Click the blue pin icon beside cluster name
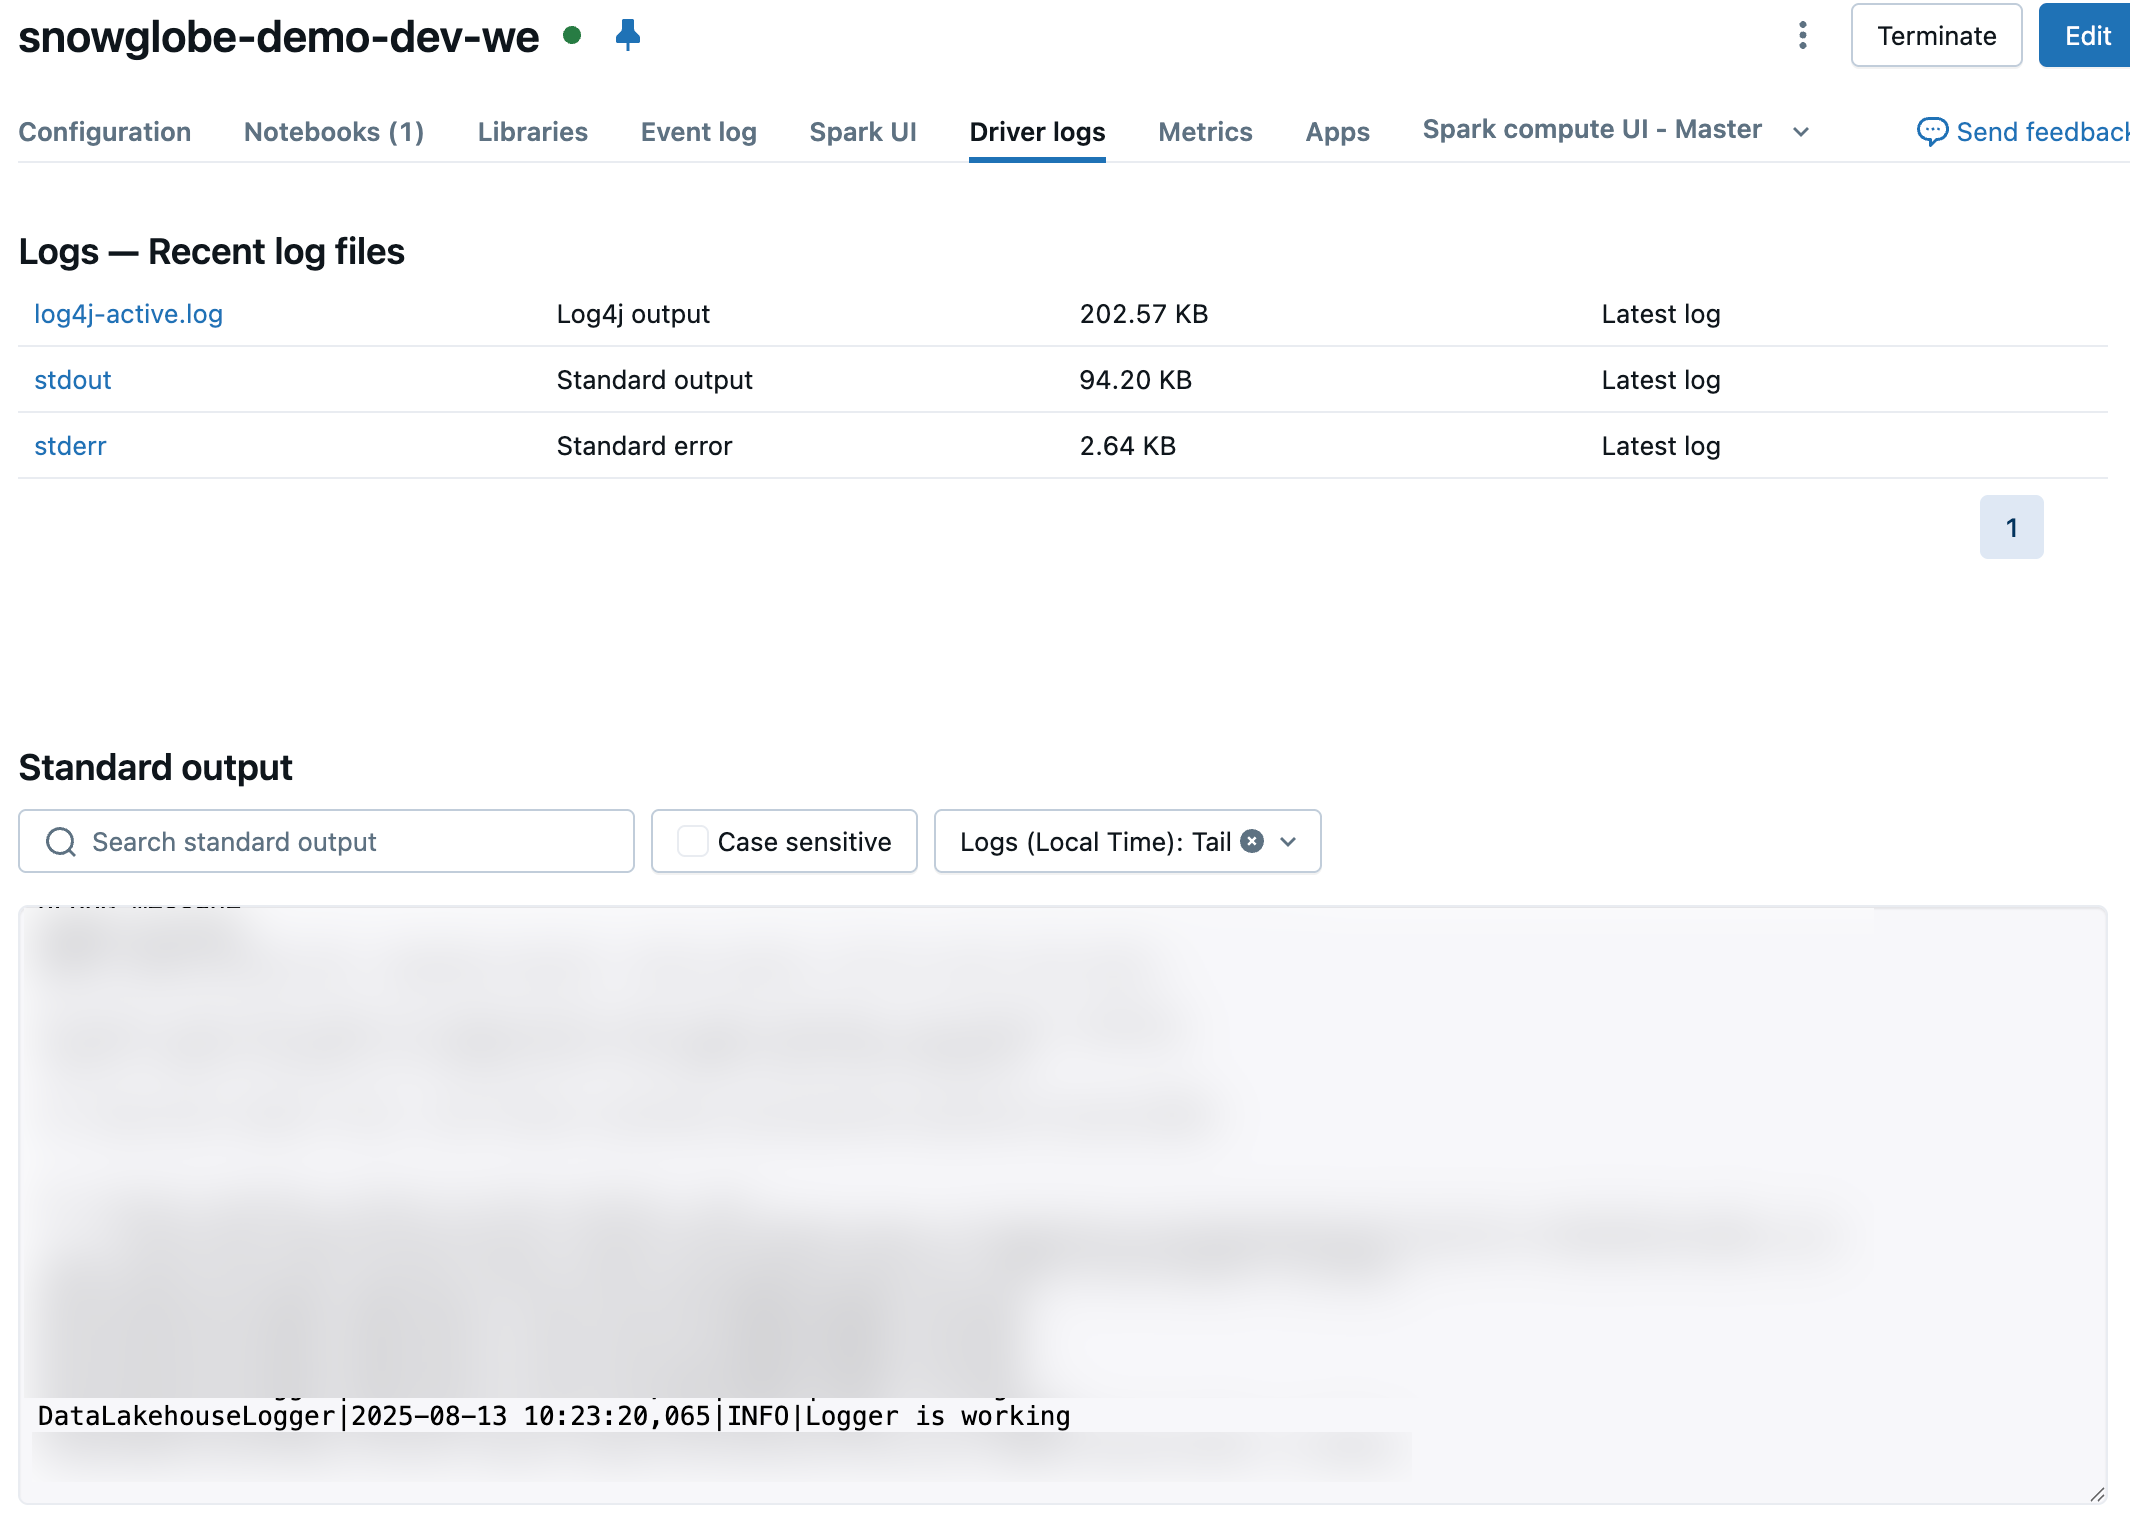Viewport: 2130px width, 1518px height. click(627, 35)
